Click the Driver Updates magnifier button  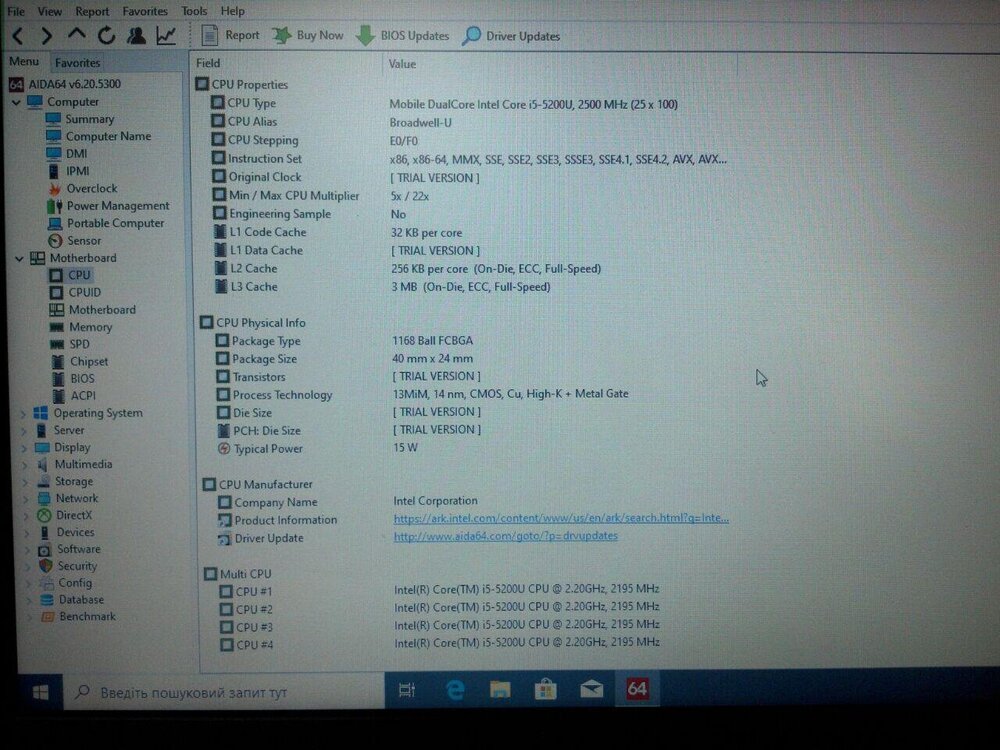coord(510,36)
